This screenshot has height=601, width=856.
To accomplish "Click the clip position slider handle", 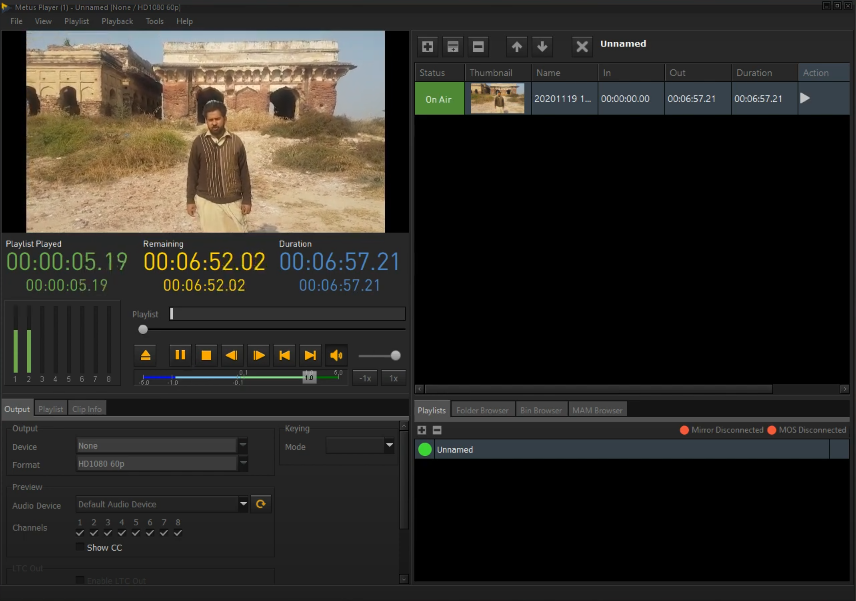I will click(143, 329).
